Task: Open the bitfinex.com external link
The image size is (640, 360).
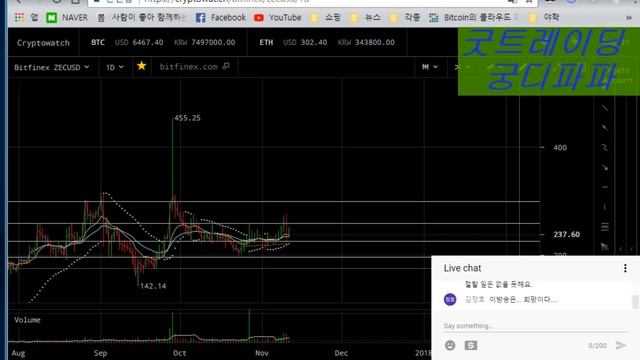Action: 194,67
